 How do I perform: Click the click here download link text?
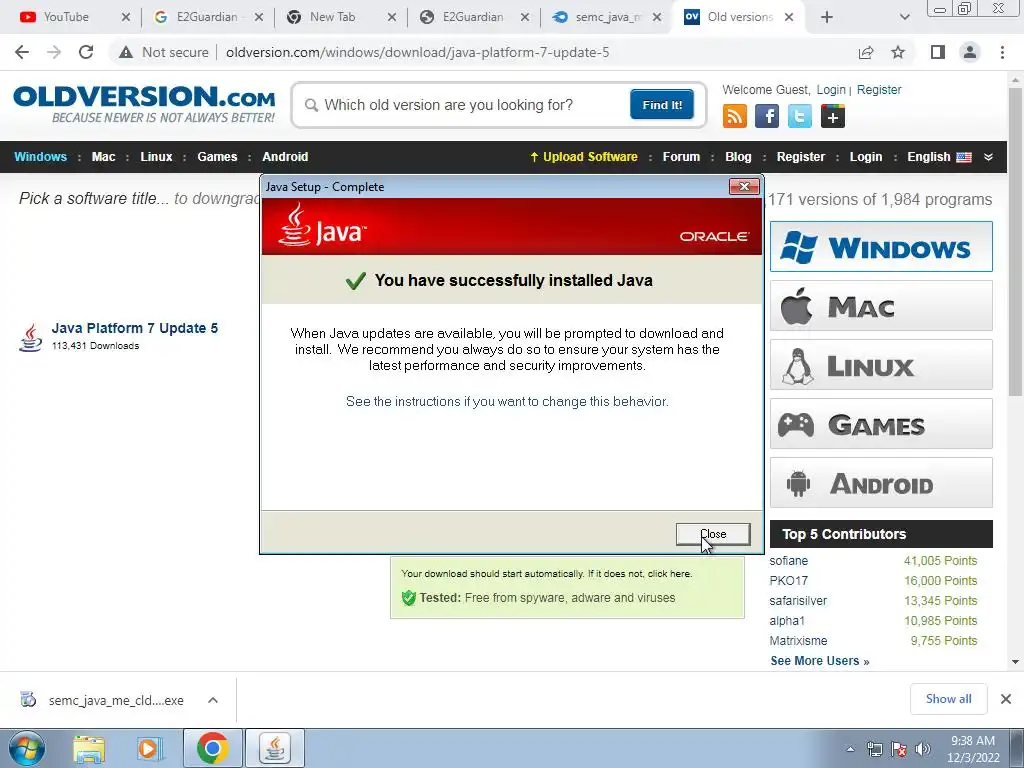669,574
